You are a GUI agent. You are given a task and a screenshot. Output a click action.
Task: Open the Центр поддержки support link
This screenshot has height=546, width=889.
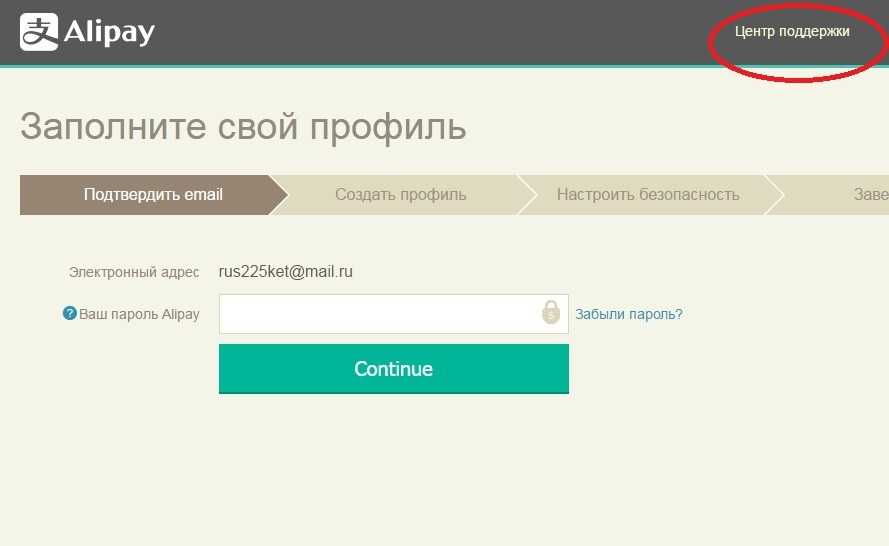(x=791, y=32)
